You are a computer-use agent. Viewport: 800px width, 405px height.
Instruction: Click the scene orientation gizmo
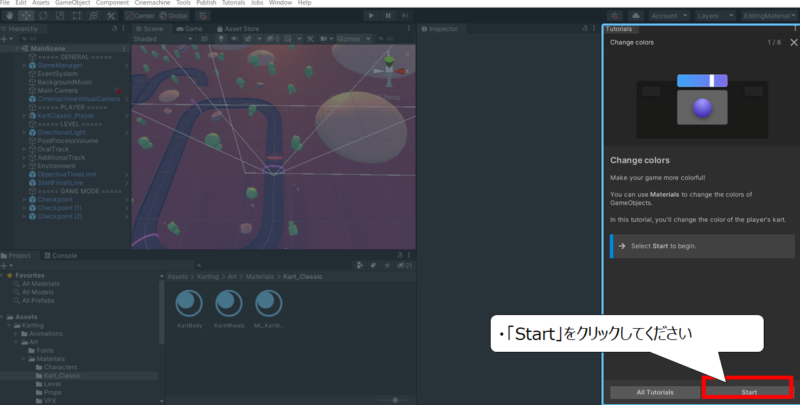point(389,71)
